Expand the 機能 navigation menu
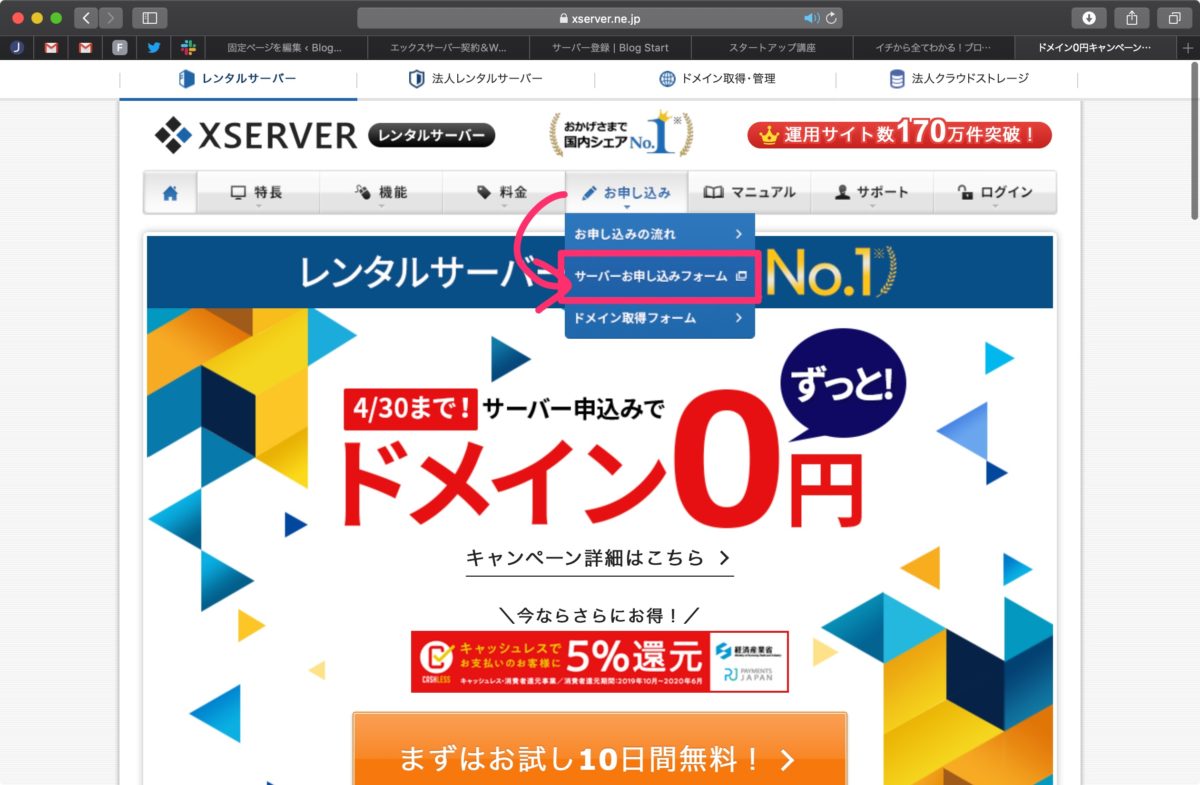Image resolution: width=1200 pixels, height=785 pixels. 380,193
